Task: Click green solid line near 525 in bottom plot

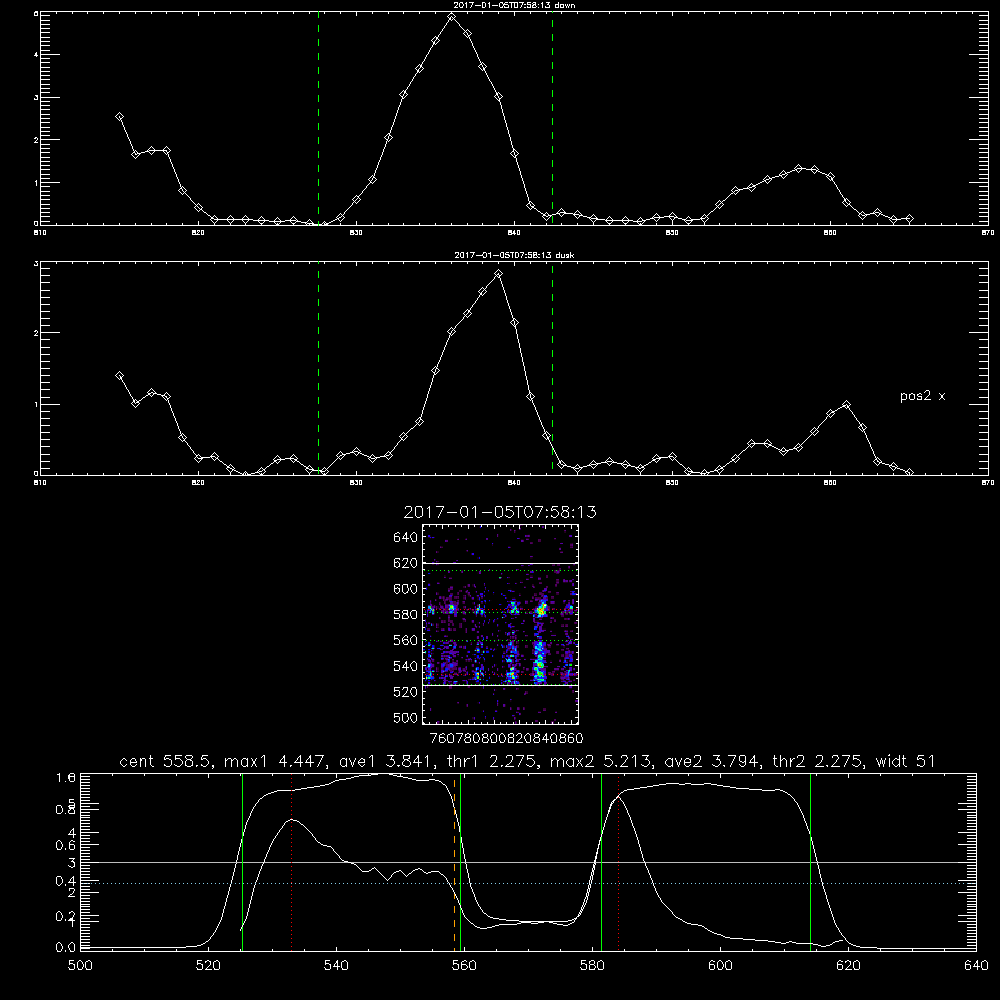Action: point(242,861)
